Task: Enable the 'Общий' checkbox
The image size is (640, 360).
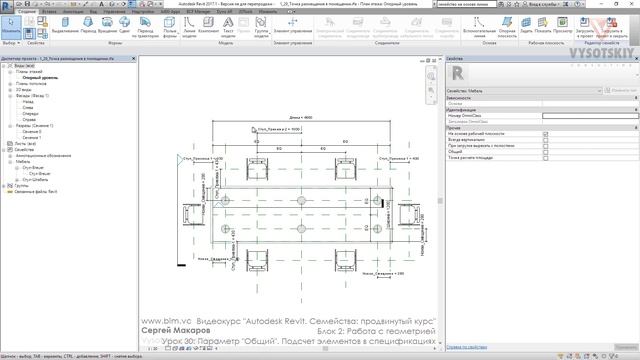Action: point(545,152)
